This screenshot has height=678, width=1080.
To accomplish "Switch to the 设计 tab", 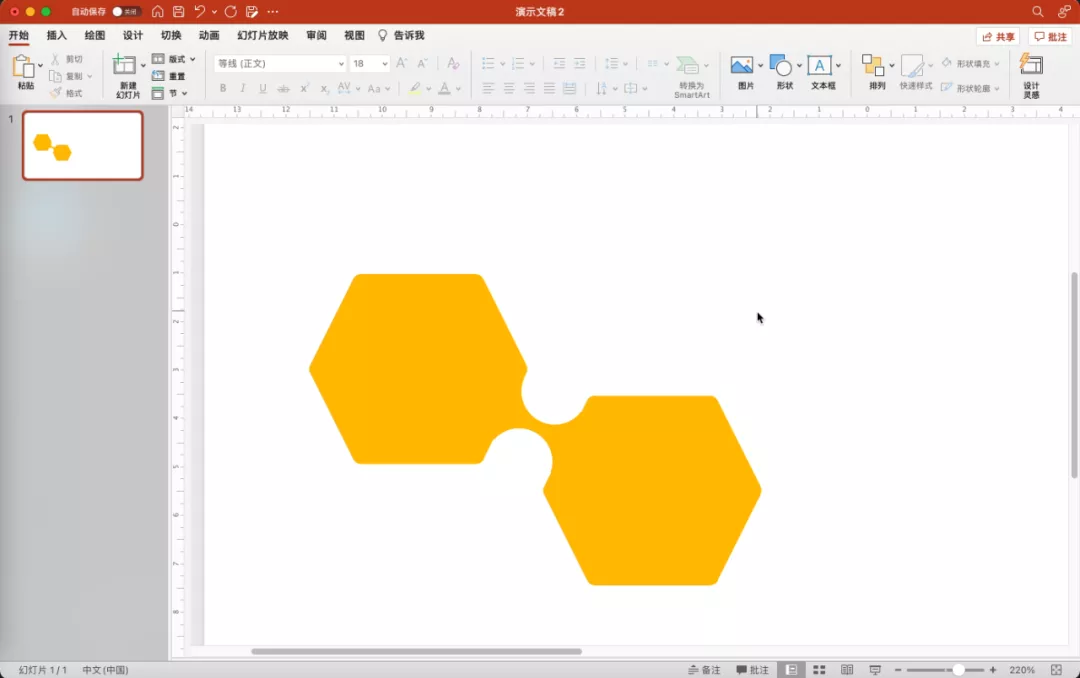I will [132, 35].
